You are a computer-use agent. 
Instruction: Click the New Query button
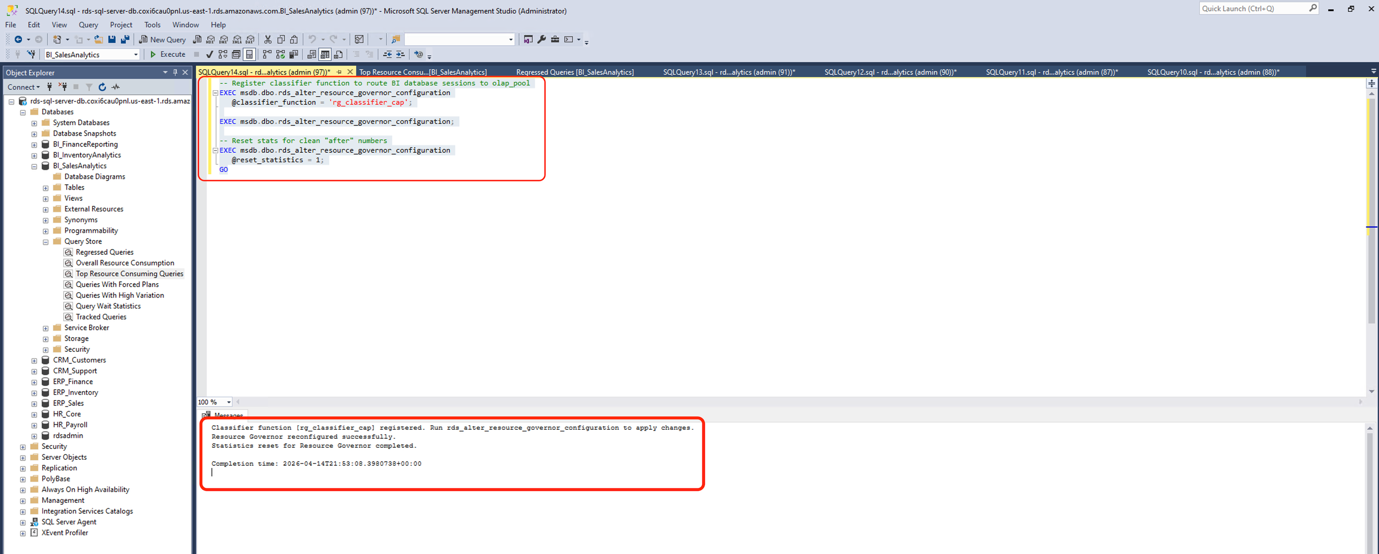pos(163,40)
